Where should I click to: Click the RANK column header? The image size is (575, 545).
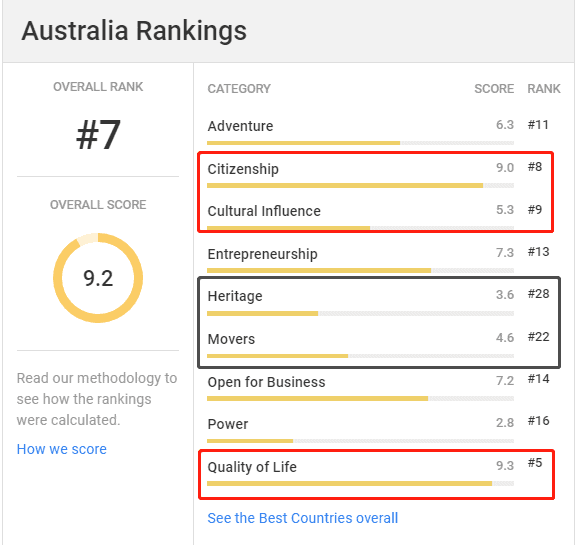(x=544, y=89)
